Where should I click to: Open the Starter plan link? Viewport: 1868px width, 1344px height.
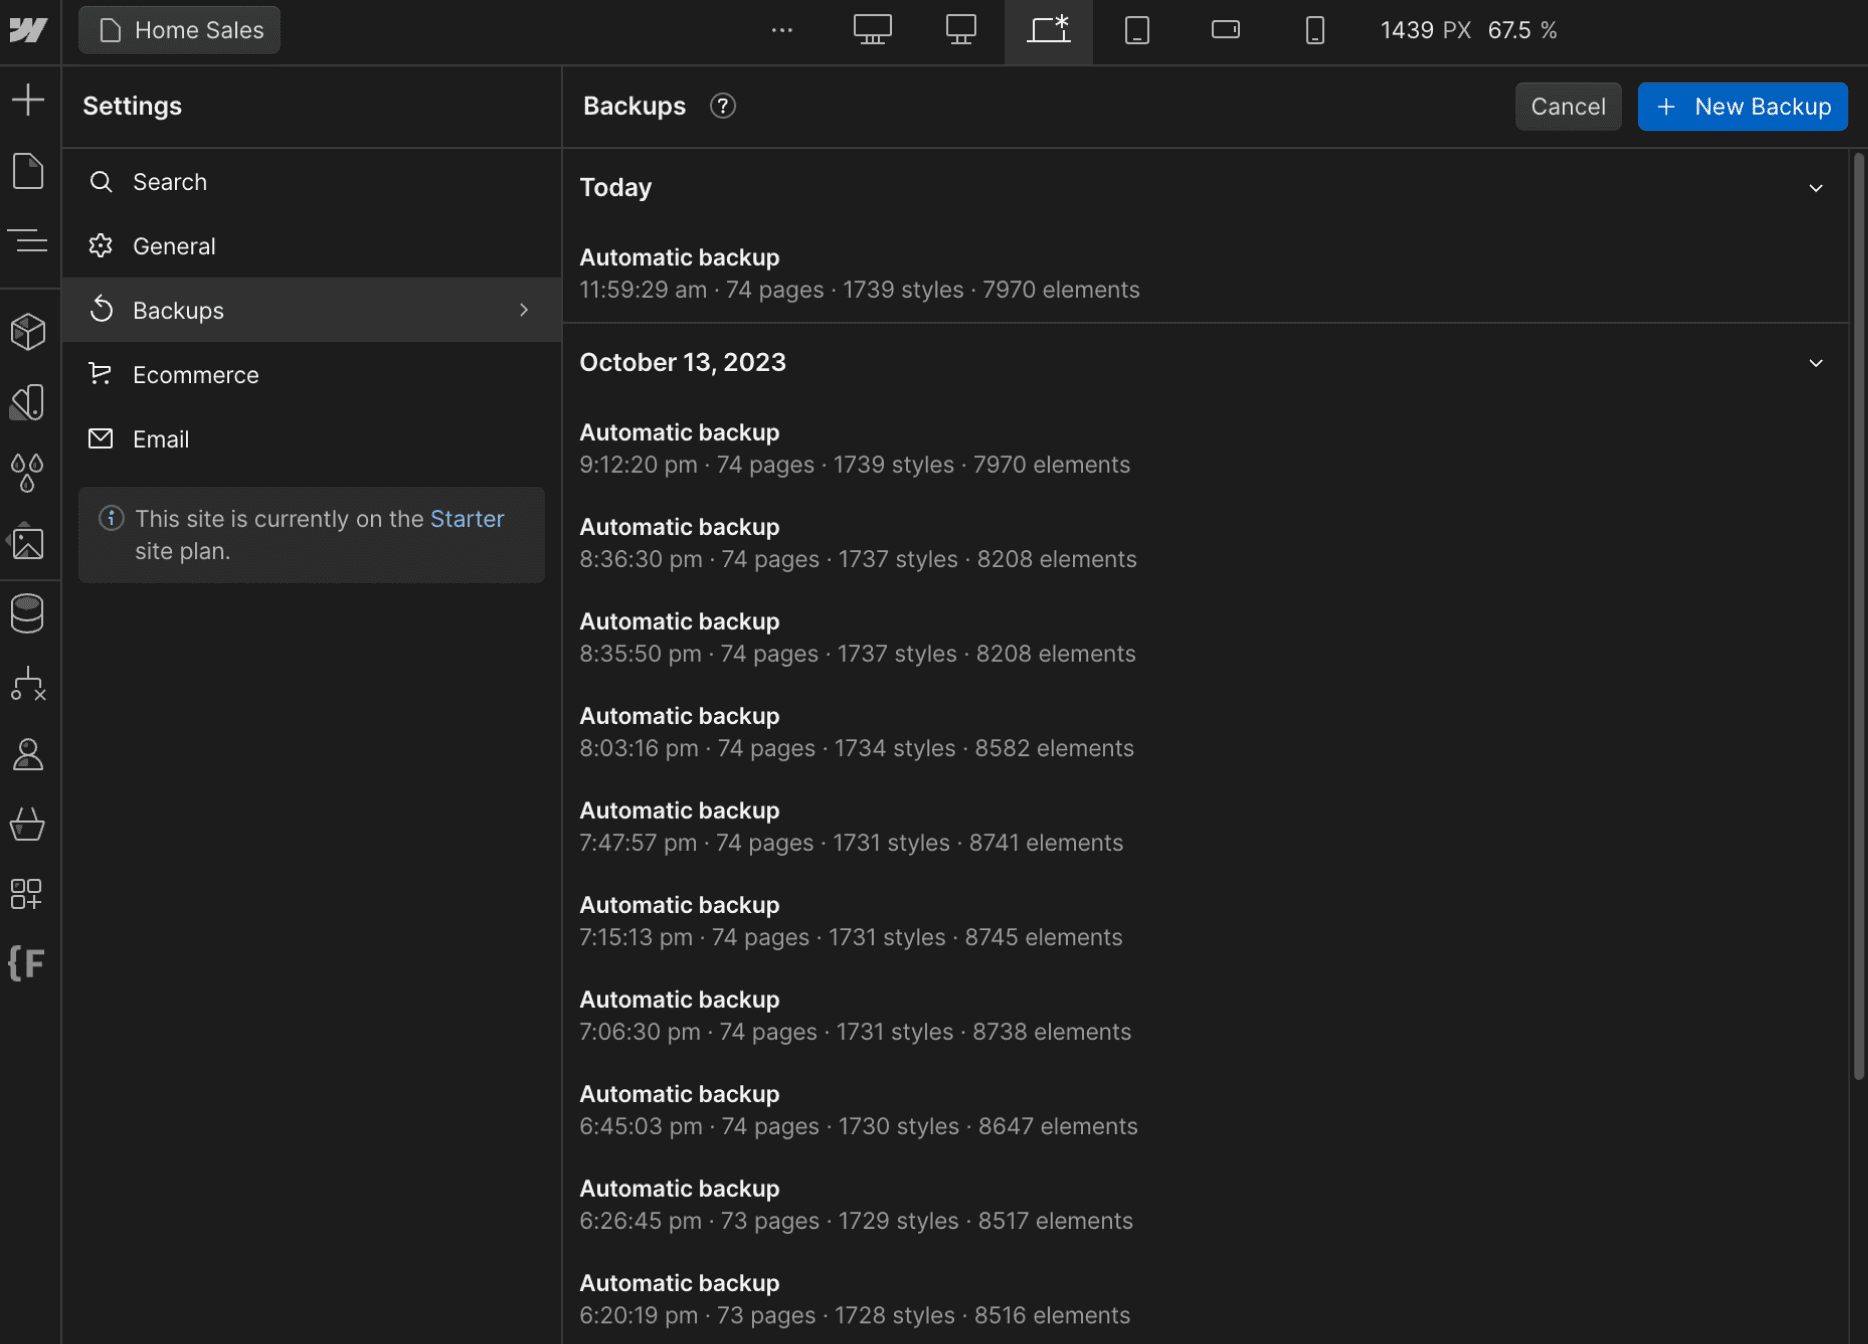point(466,518)
